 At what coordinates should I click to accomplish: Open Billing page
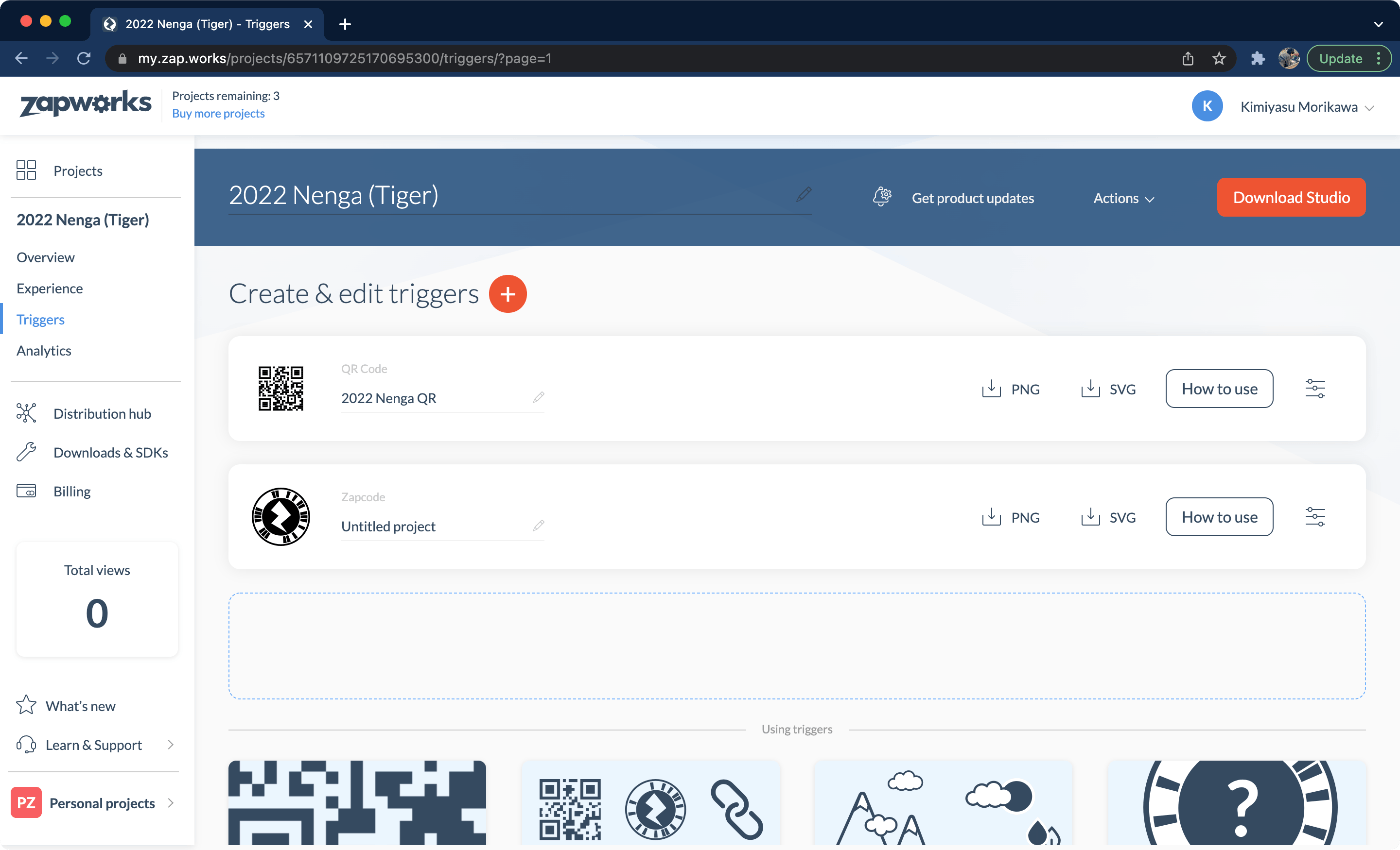[53, 491]
